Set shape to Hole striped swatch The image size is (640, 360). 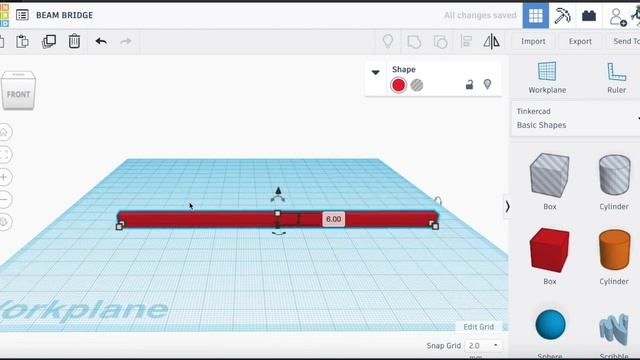coord(417,85)
